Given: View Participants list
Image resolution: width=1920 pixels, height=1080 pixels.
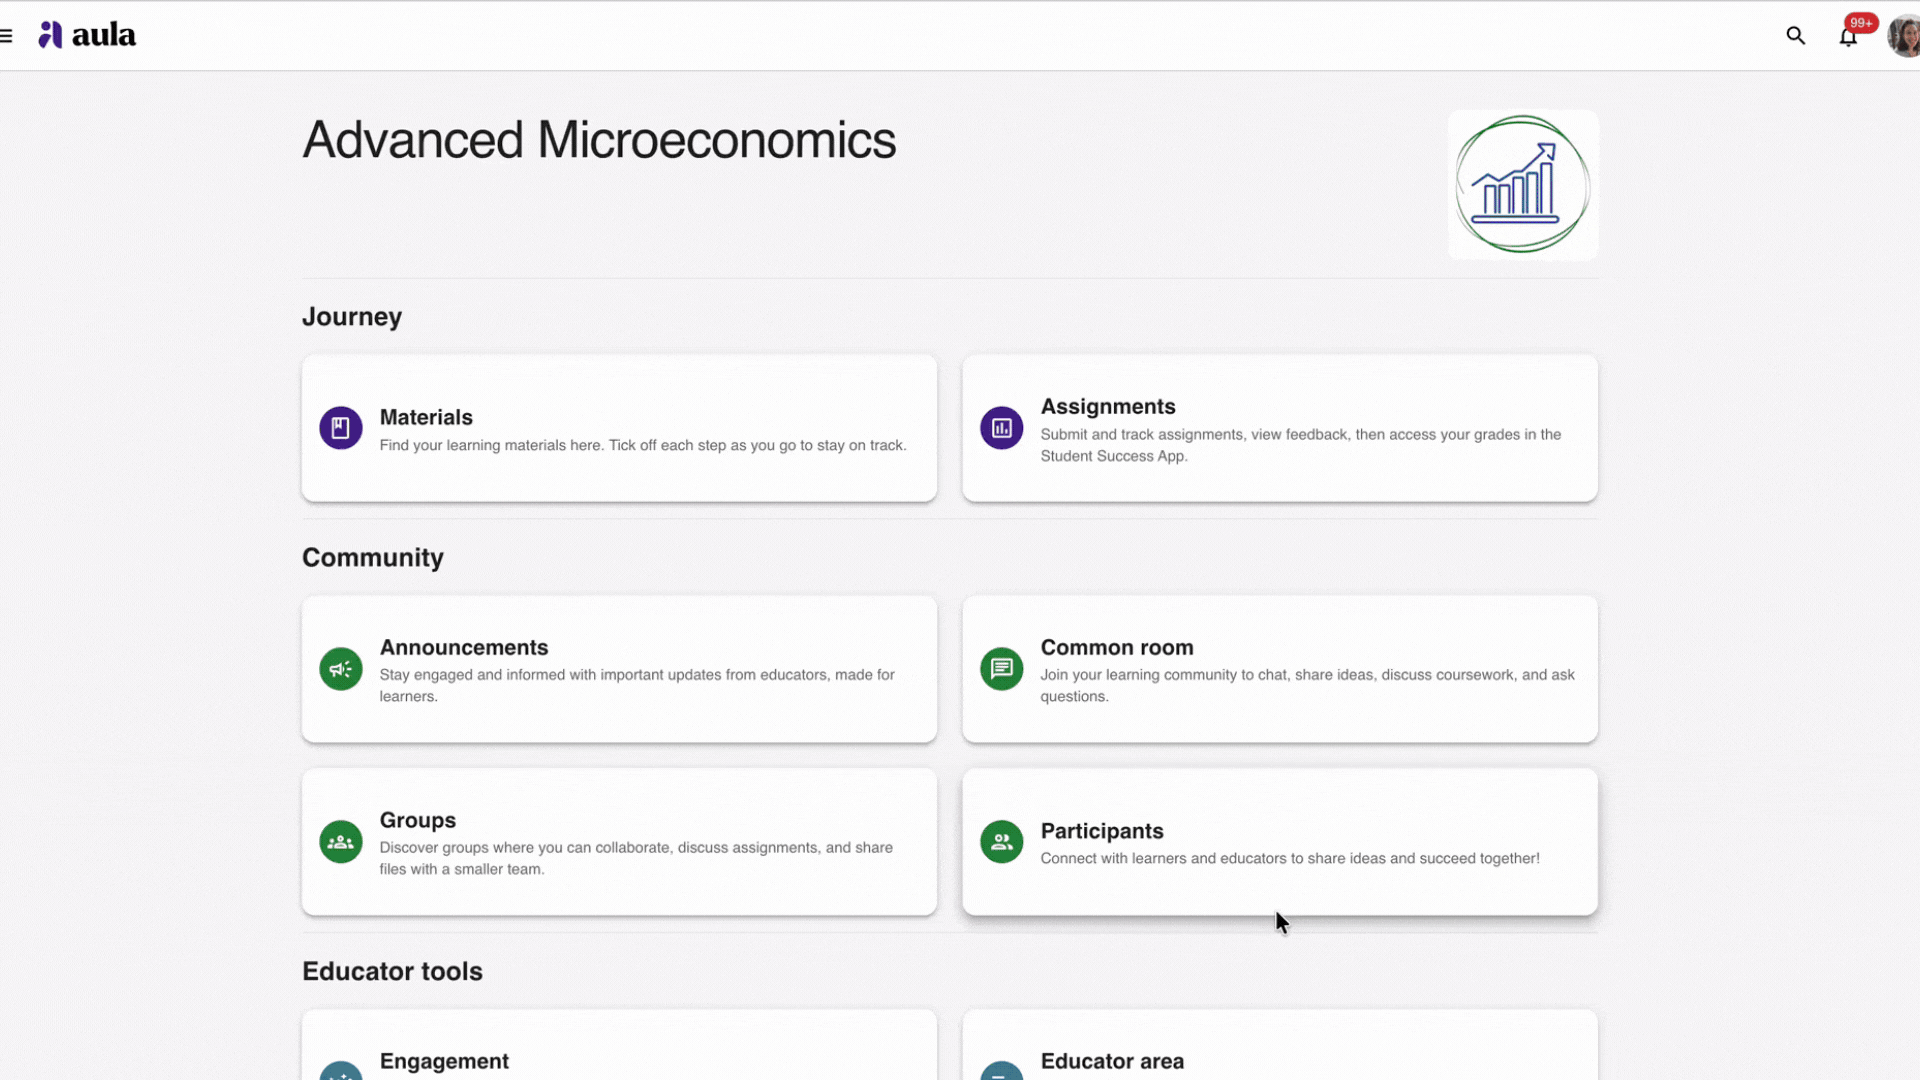Looking at the screenshot, I should tap(1280, 842).
